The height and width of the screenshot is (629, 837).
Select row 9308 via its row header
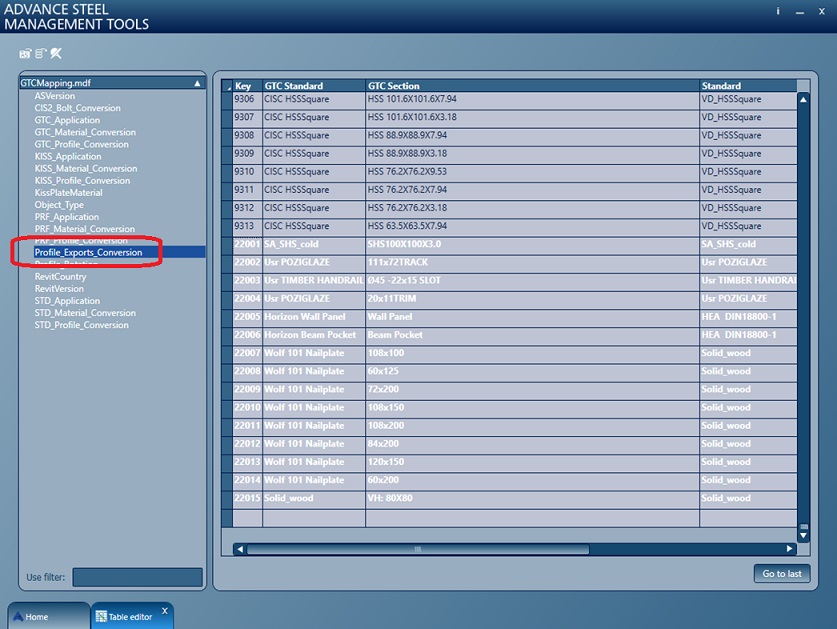227,136
